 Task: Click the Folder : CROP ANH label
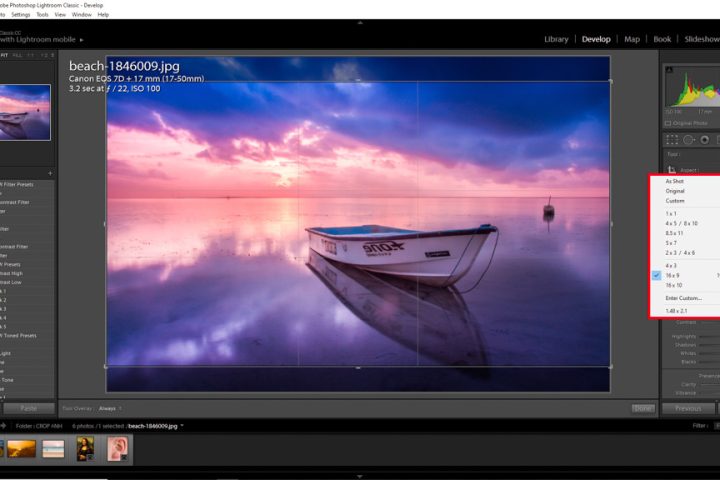[39, 426]
